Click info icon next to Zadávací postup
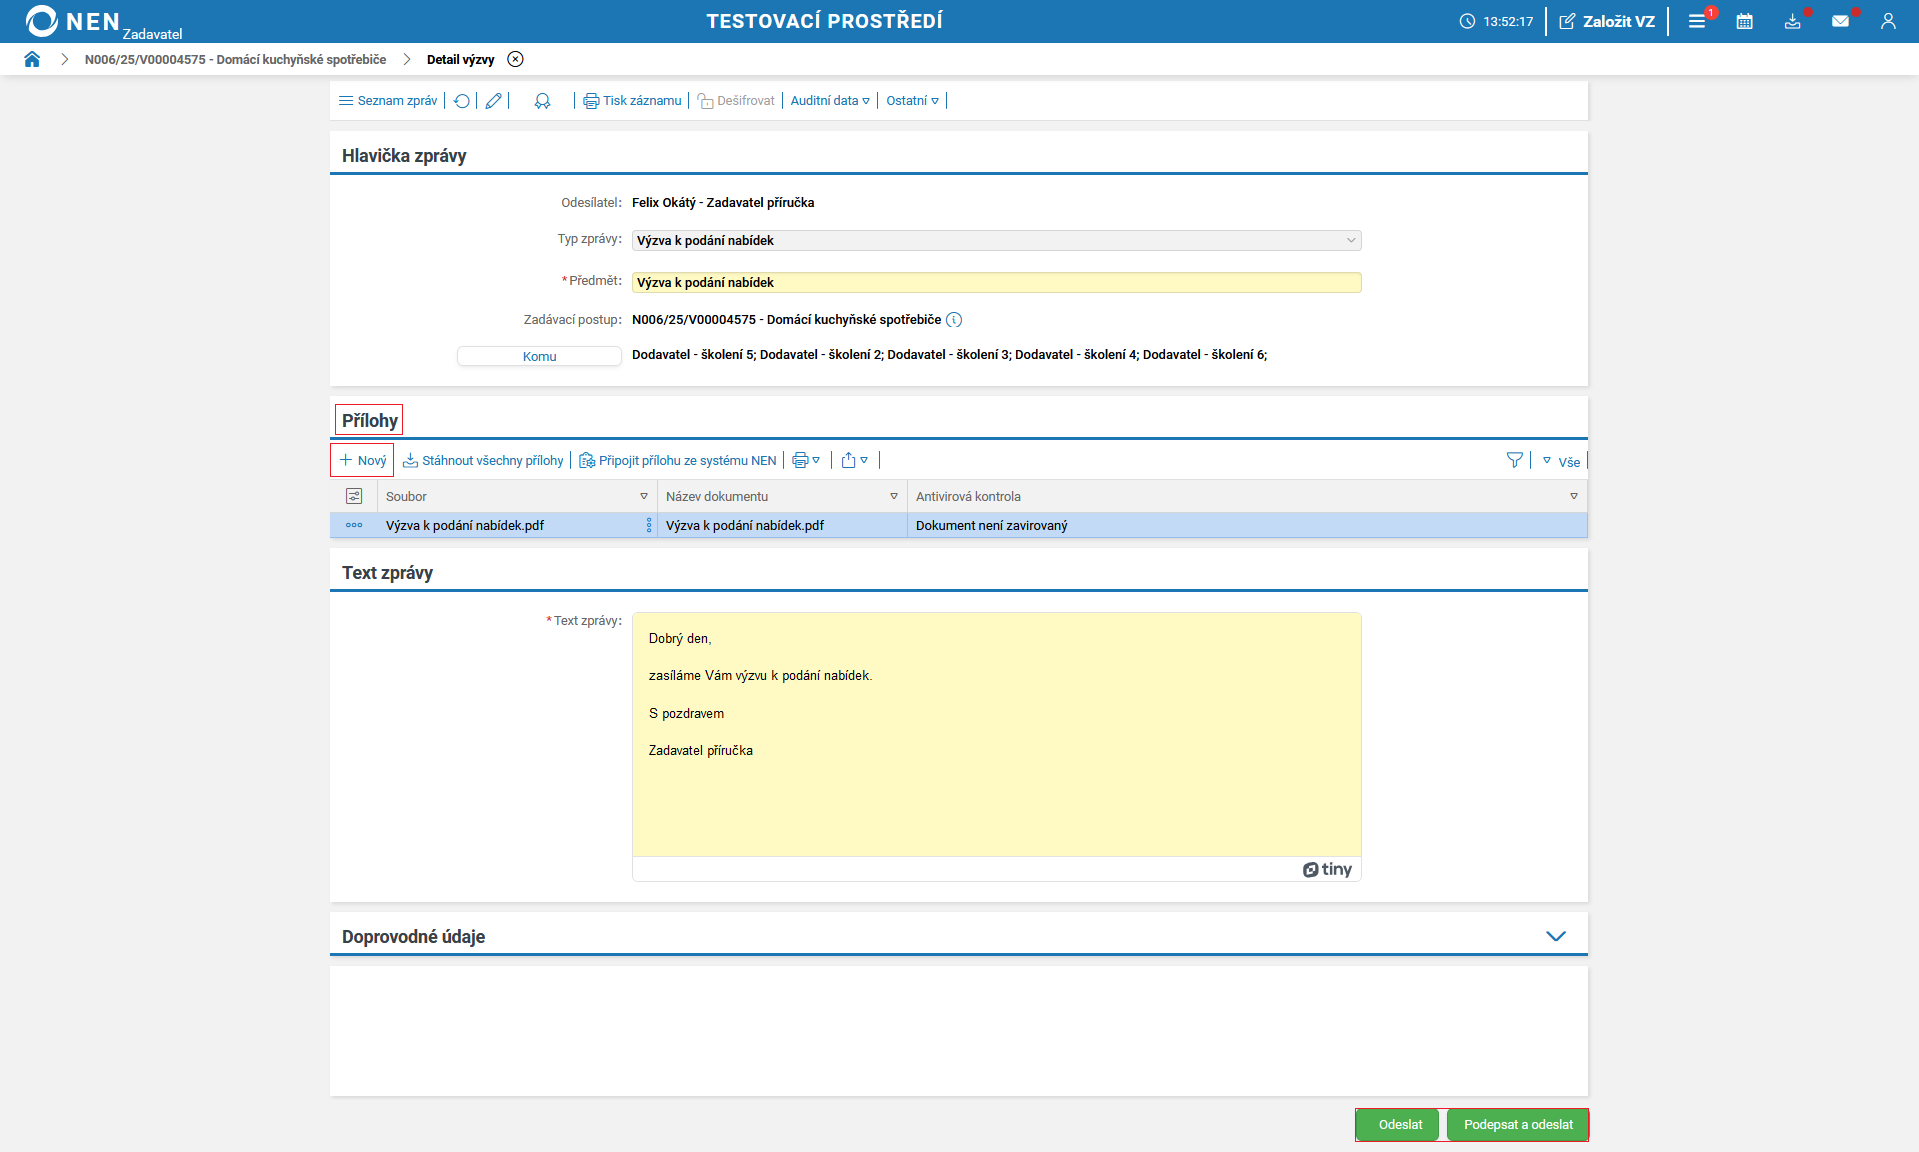 [x=954, y=320]
